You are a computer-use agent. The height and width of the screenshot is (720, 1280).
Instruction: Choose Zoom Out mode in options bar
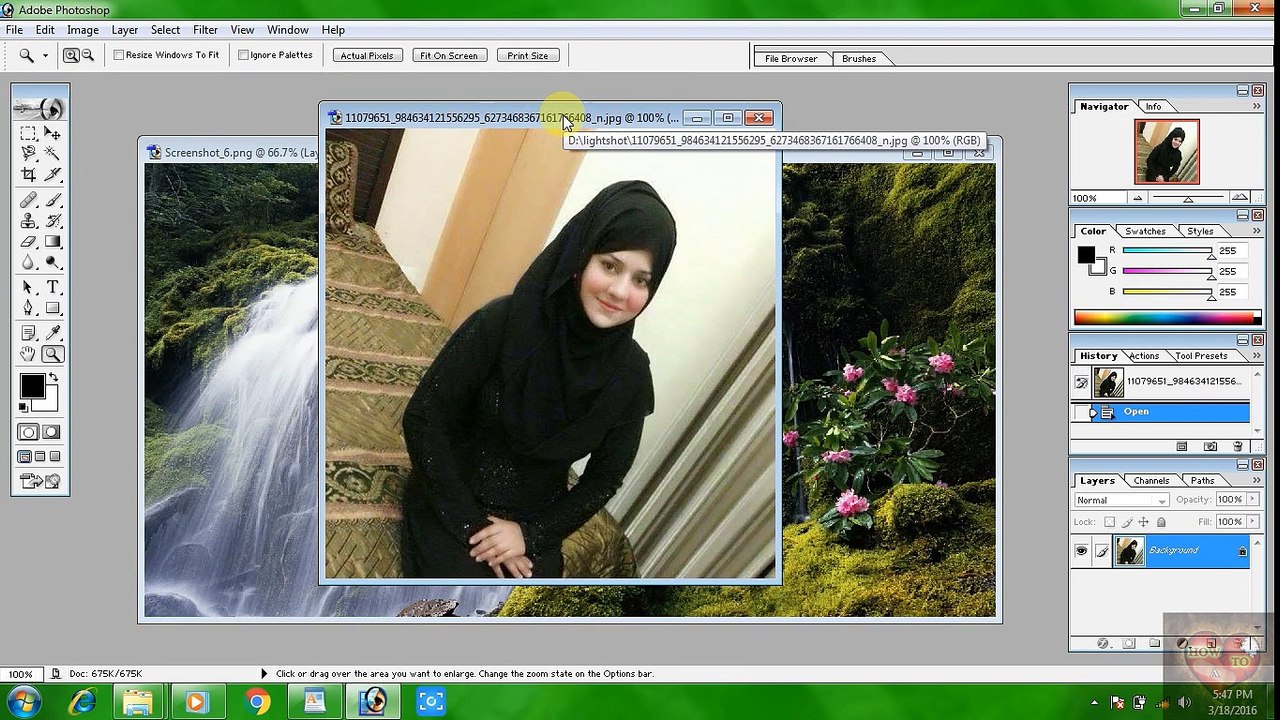point(88,56)
